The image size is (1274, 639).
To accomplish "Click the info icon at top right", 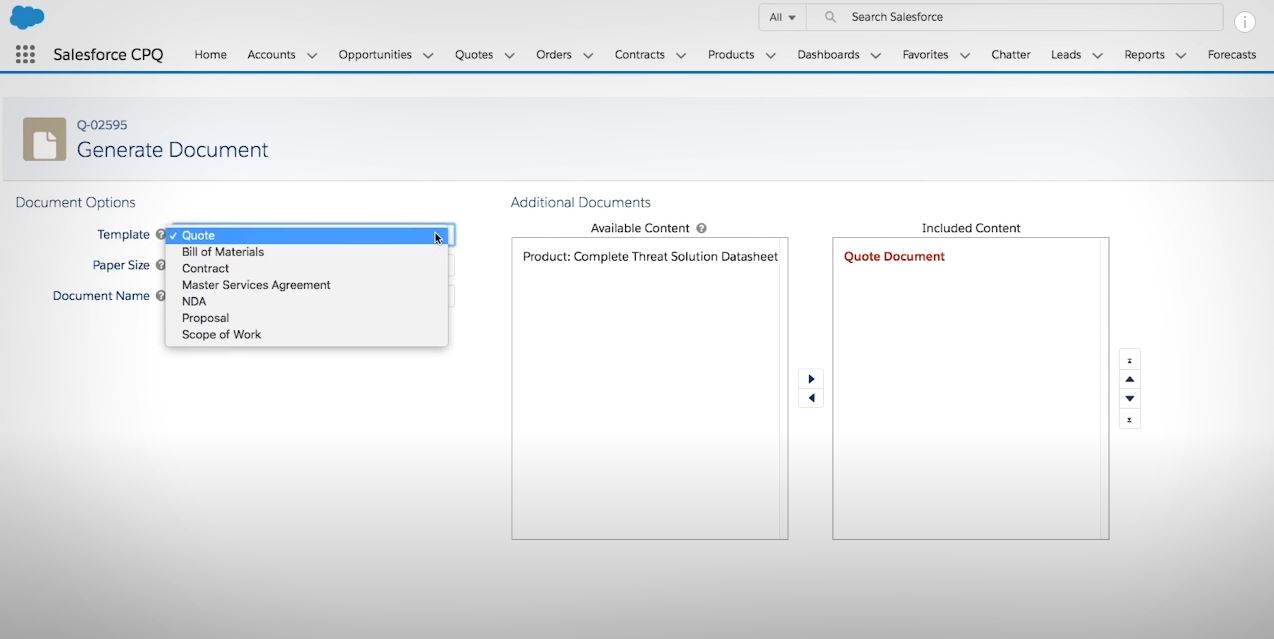I will (x=1245, y=22).
